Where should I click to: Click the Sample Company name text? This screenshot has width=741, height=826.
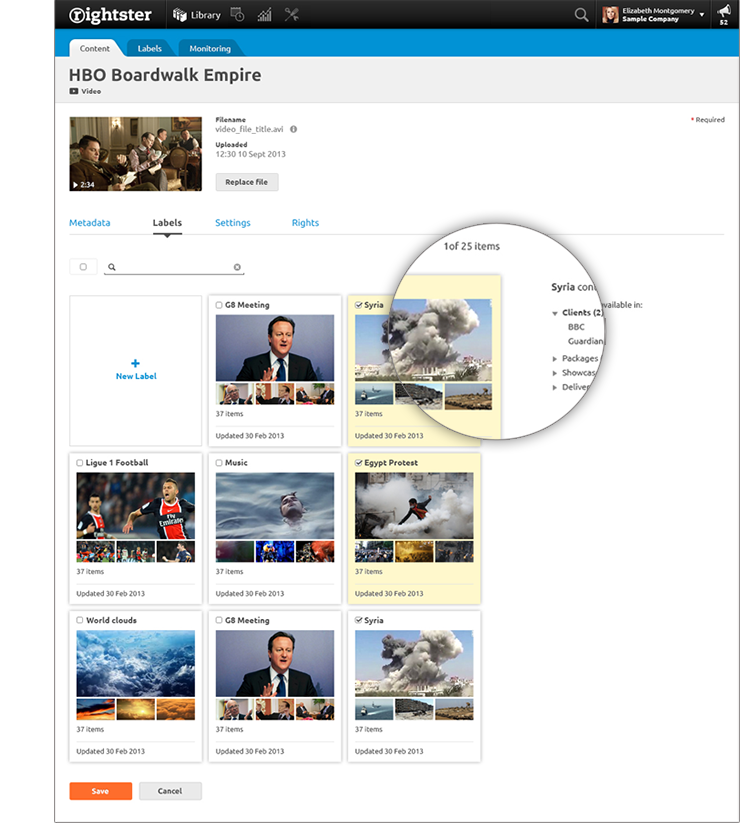click(650, 19)
